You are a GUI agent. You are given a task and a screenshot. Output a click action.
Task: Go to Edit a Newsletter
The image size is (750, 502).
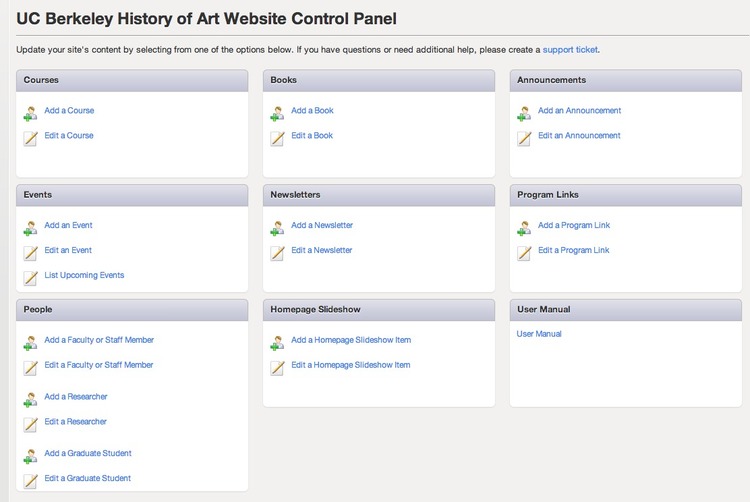pos(321,250)
